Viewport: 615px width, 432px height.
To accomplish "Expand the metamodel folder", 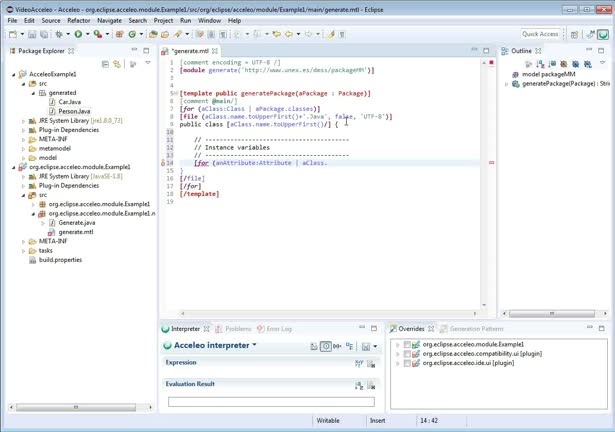I will click(x=24, y=149).
